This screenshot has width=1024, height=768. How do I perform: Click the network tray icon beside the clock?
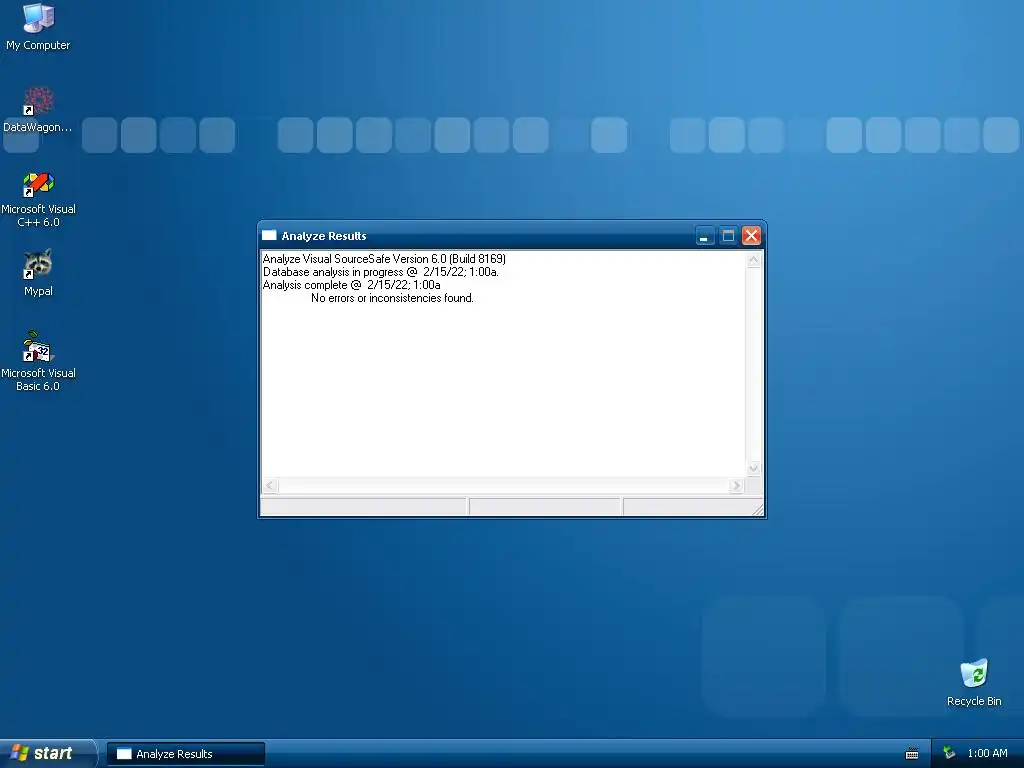pyautogui.click(x=949, y=754)
